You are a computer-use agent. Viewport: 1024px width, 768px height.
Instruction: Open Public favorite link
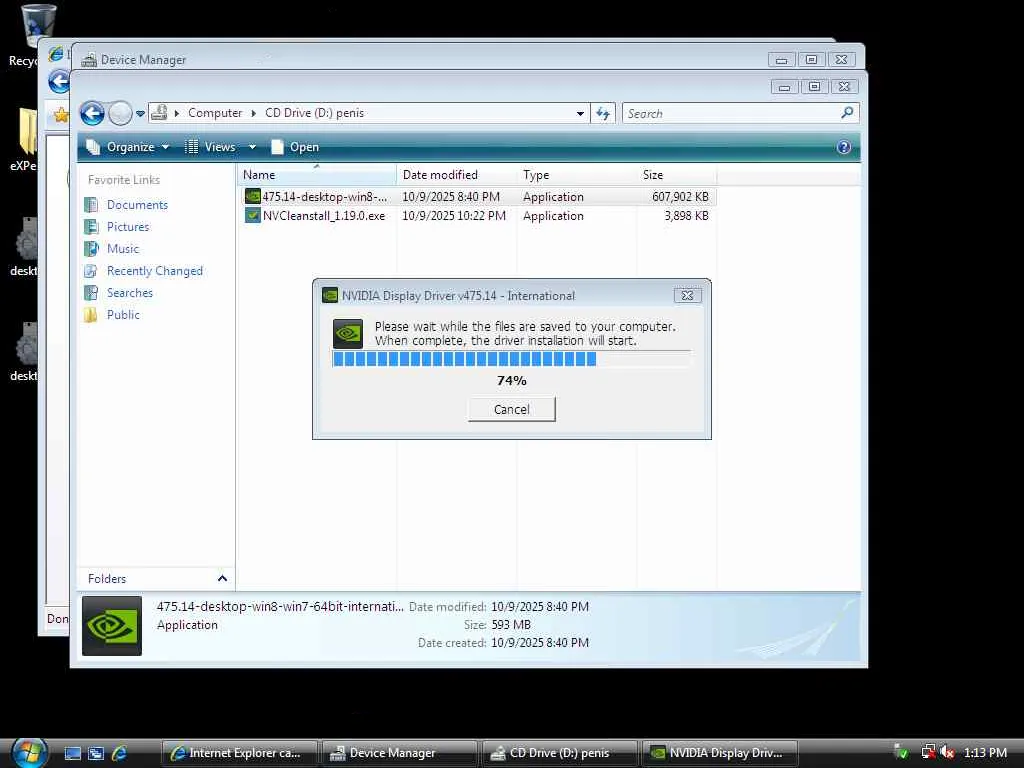(x=123, y=315)
